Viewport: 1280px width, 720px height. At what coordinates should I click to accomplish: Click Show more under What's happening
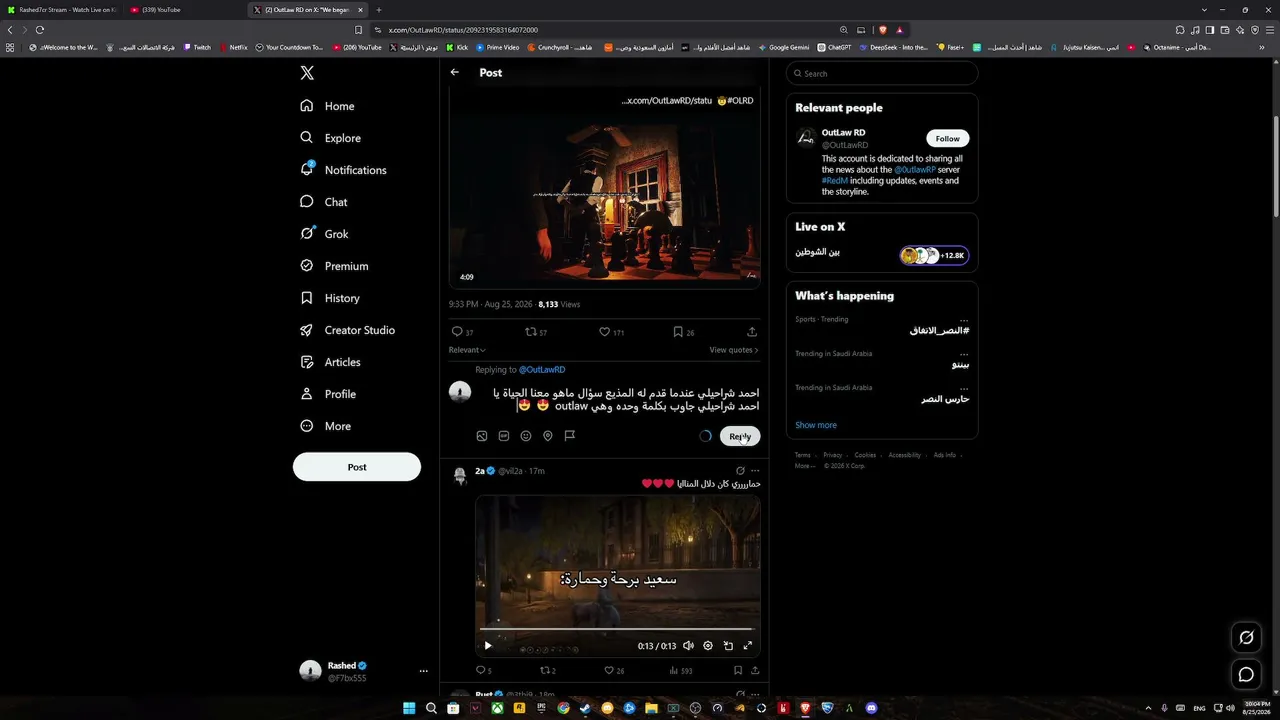[x=816, y=425]
